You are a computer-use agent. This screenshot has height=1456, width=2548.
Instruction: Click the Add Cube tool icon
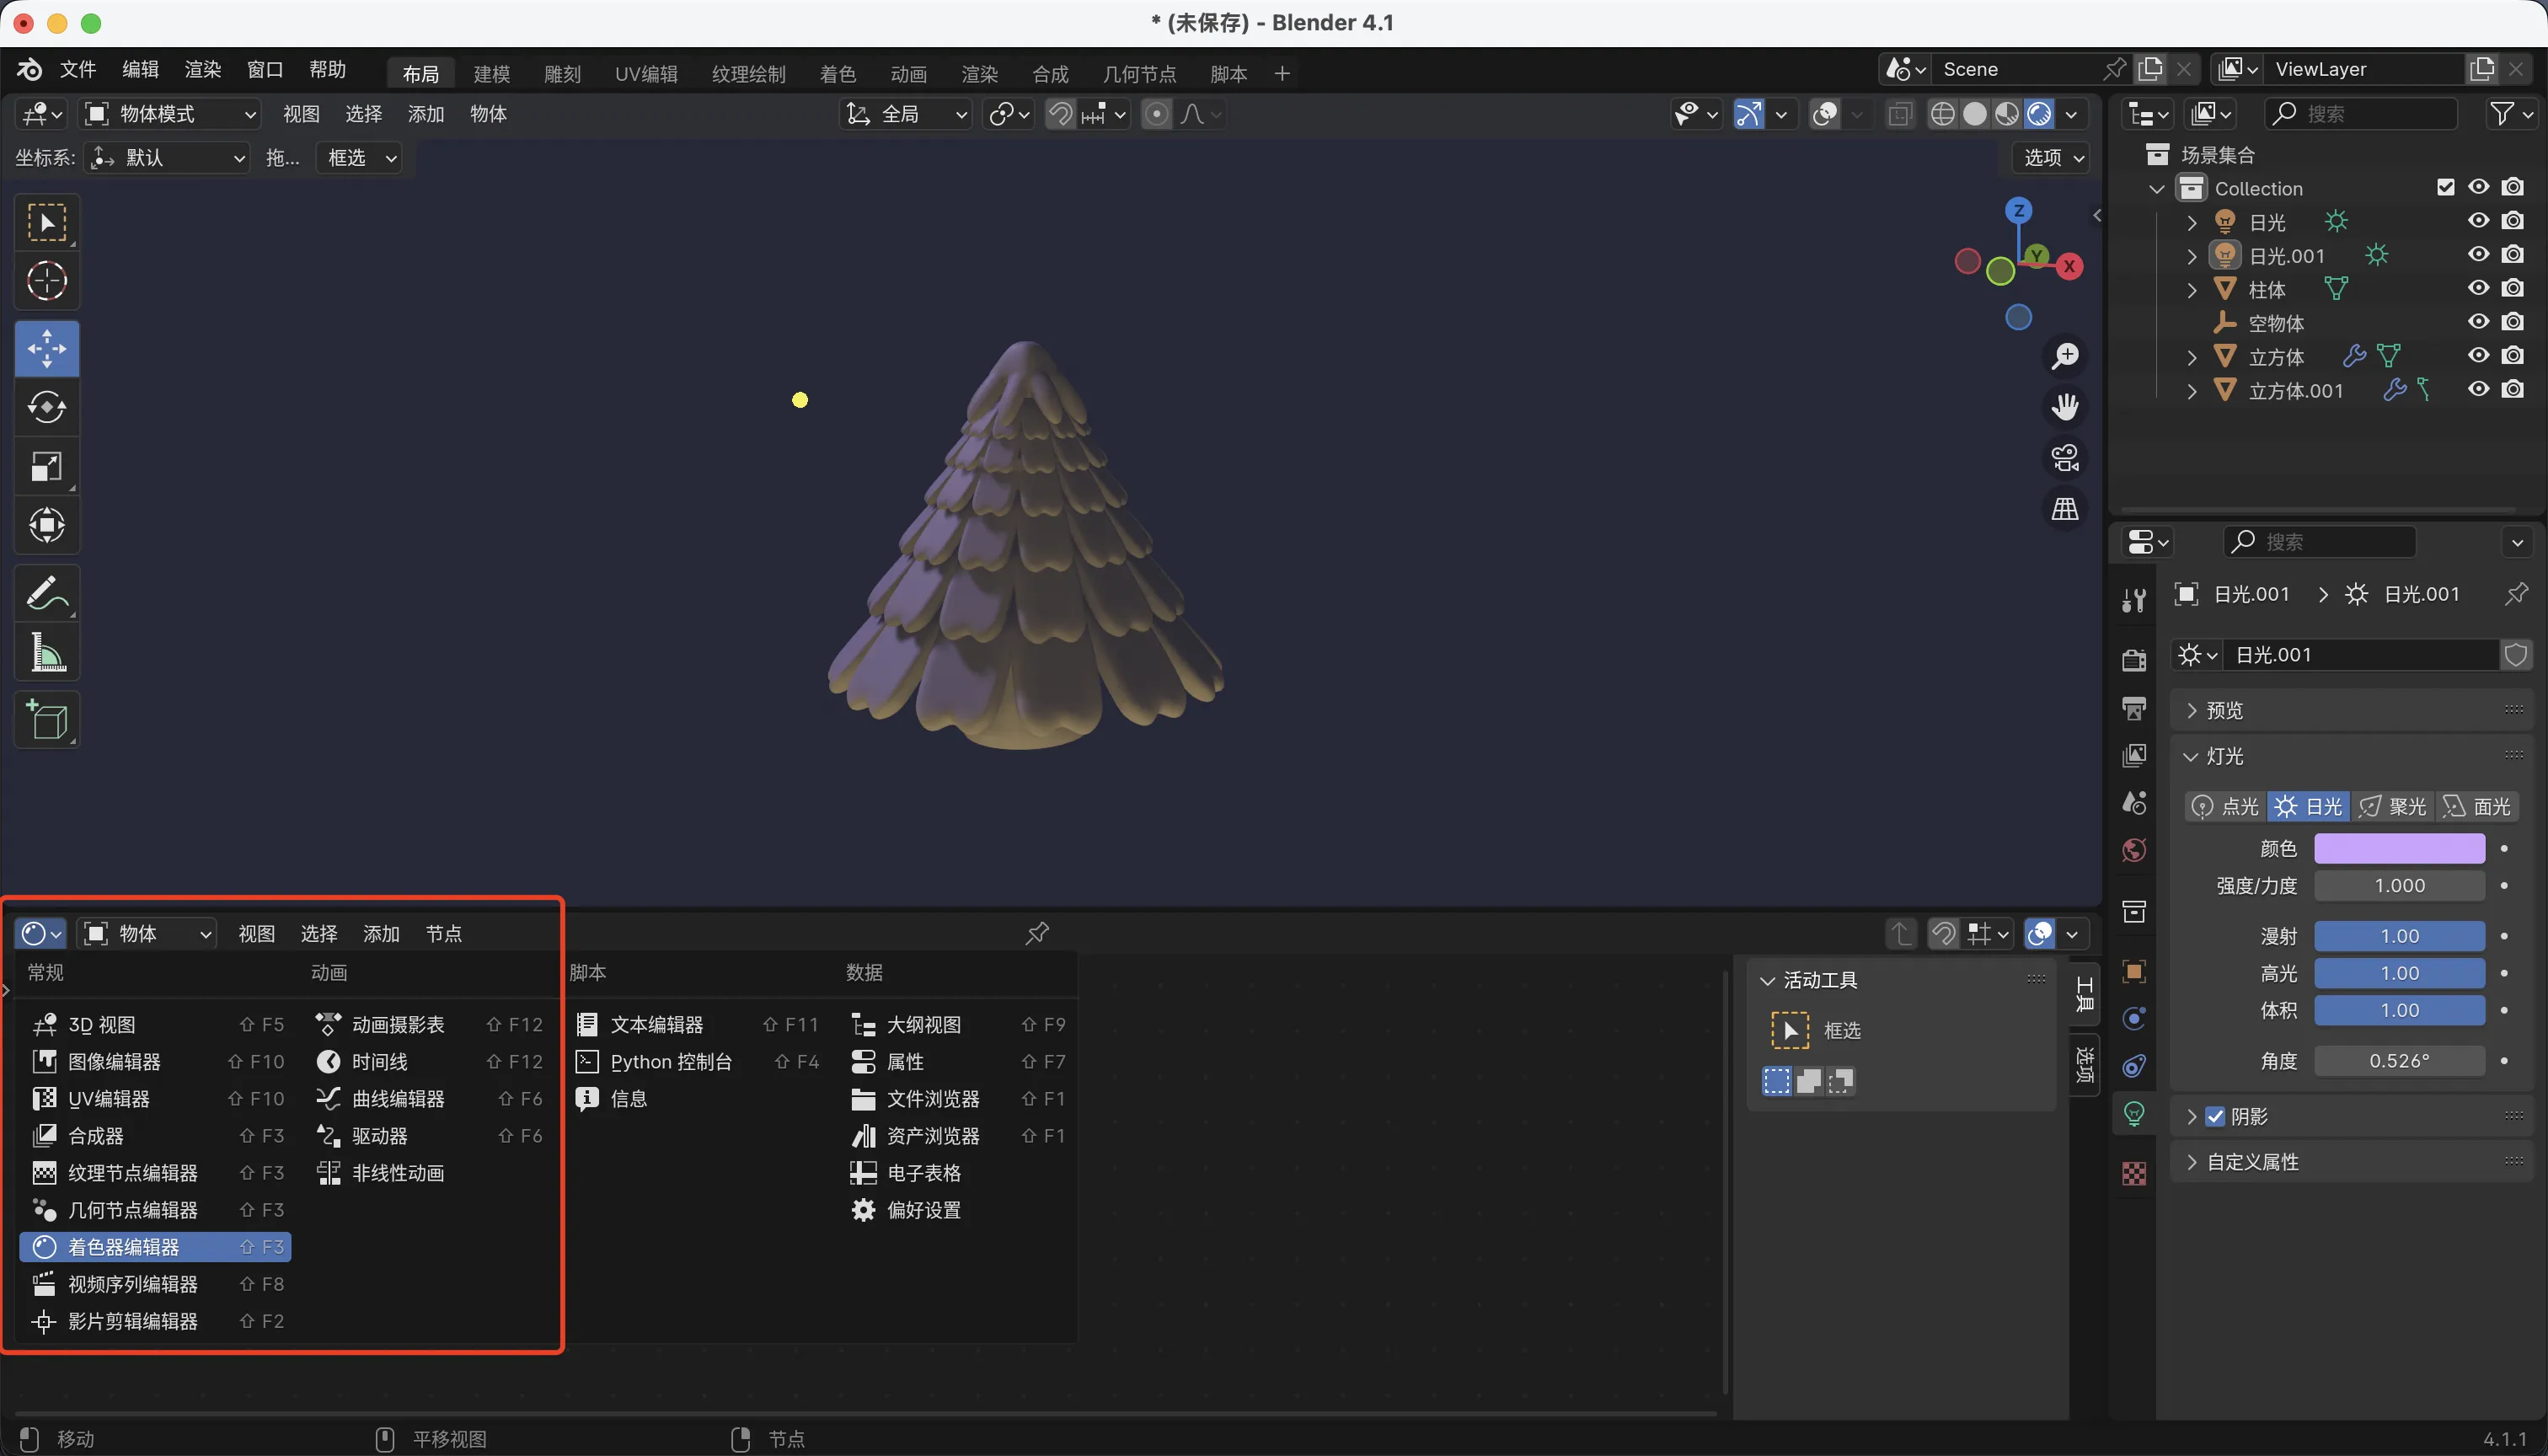(x=47, y=719)
